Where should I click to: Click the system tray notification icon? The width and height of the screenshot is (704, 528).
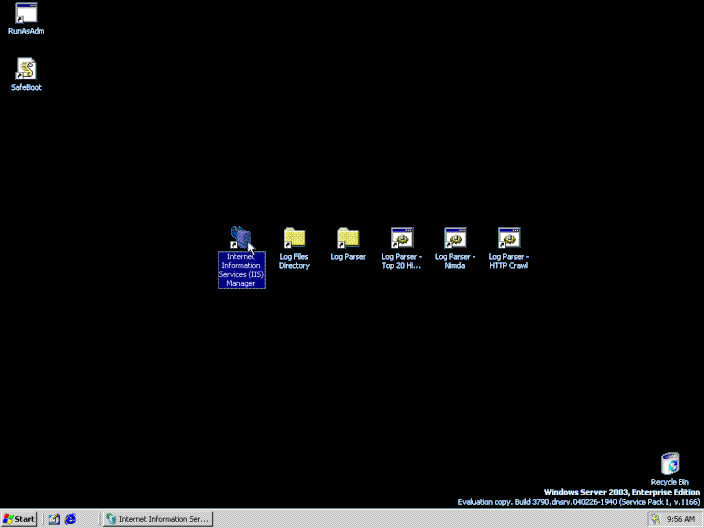[656, 519]
